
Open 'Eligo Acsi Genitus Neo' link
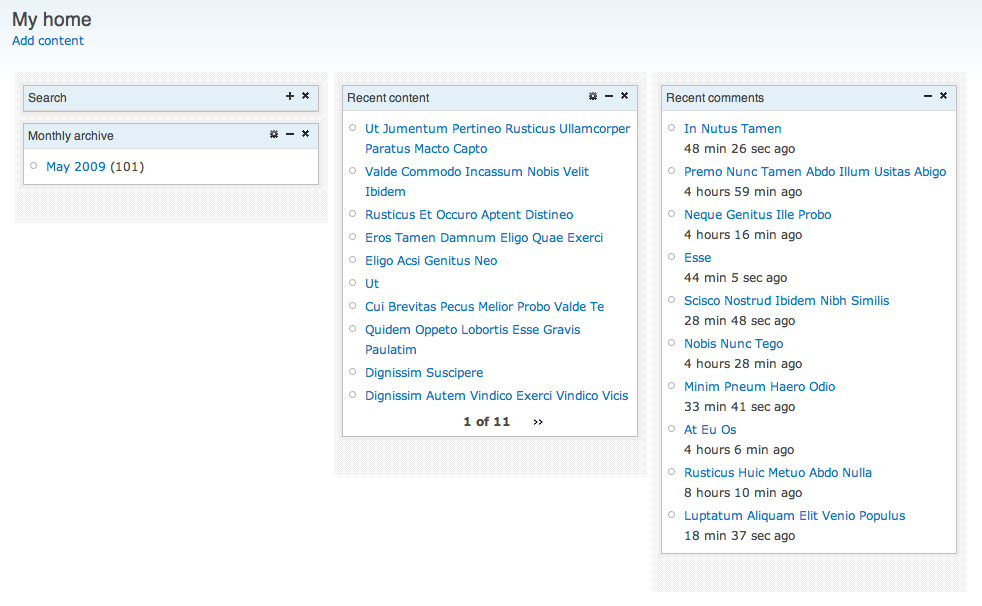tap(431, 261)
